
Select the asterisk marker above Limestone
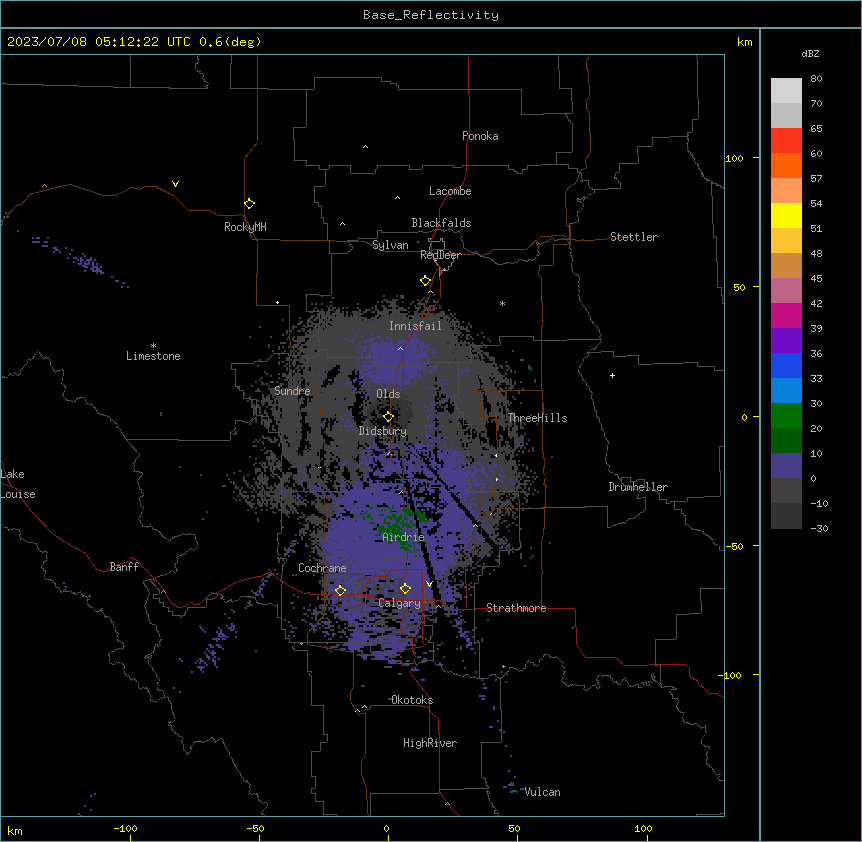[153, 346]
